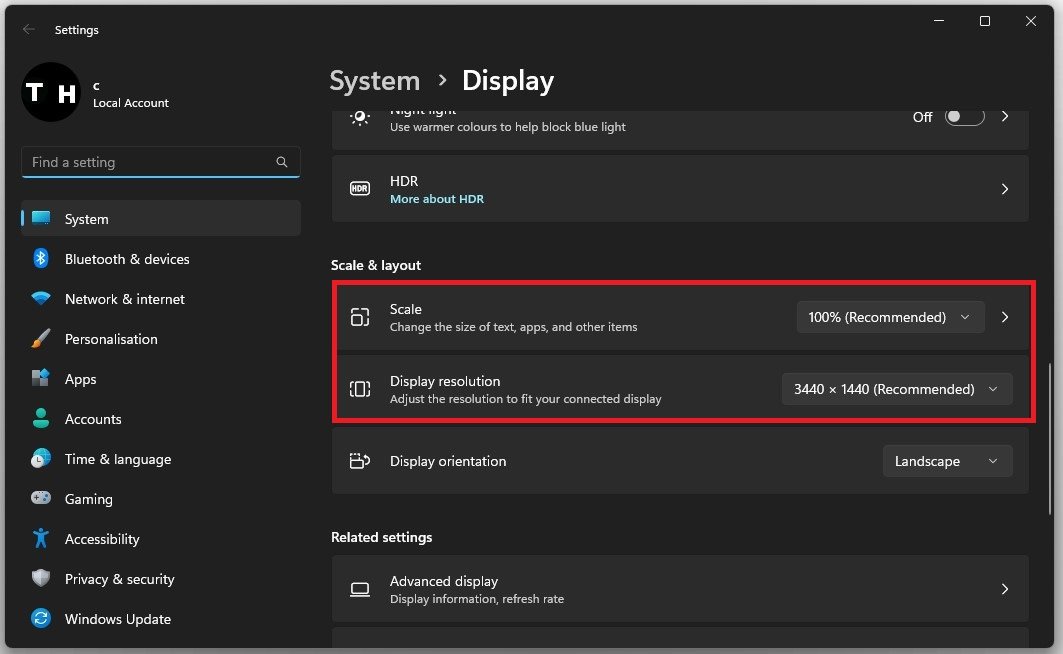Viewport: 1063px width, 654px height.
Task: Click the Find a setting search field
Action: point(150,162)
